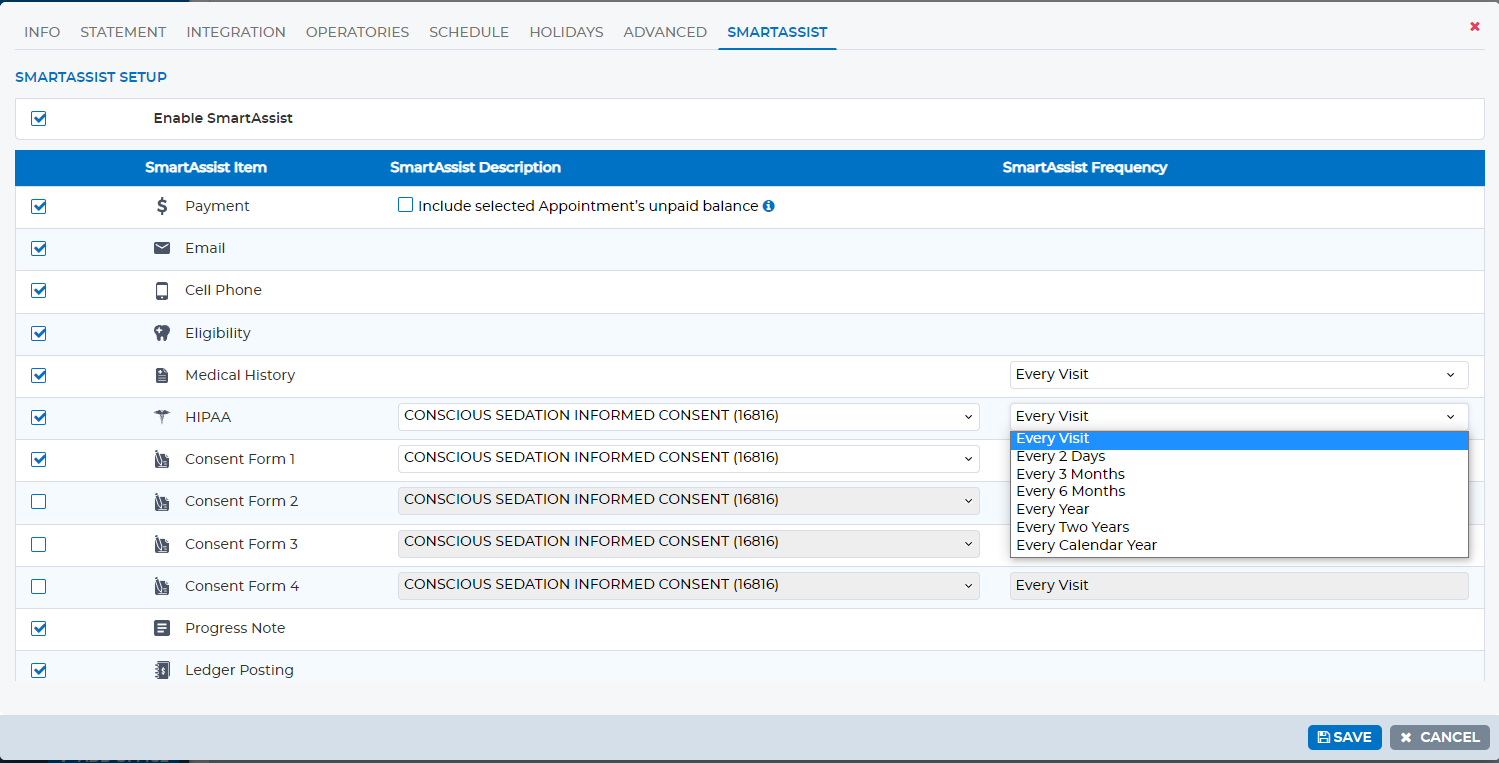Click the Cancel button

1440,737
